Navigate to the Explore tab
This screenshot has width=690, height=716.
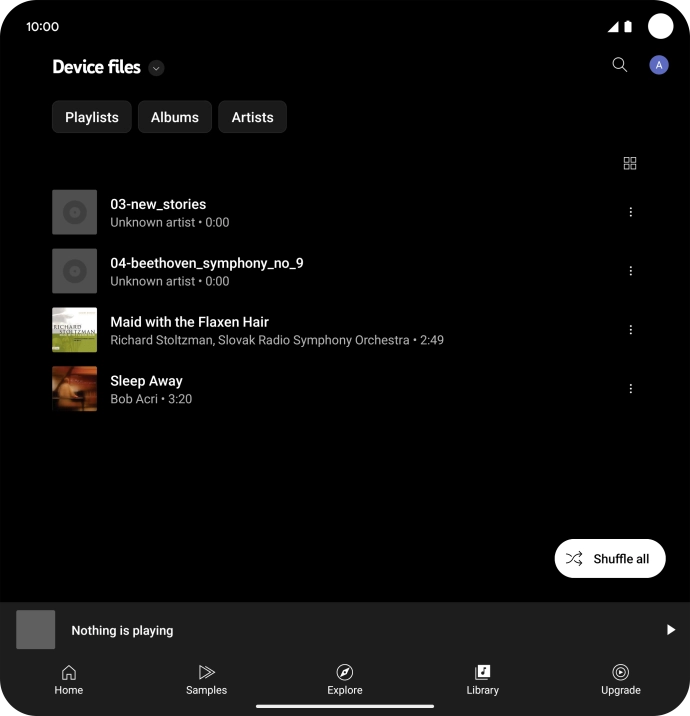(345, 680)
